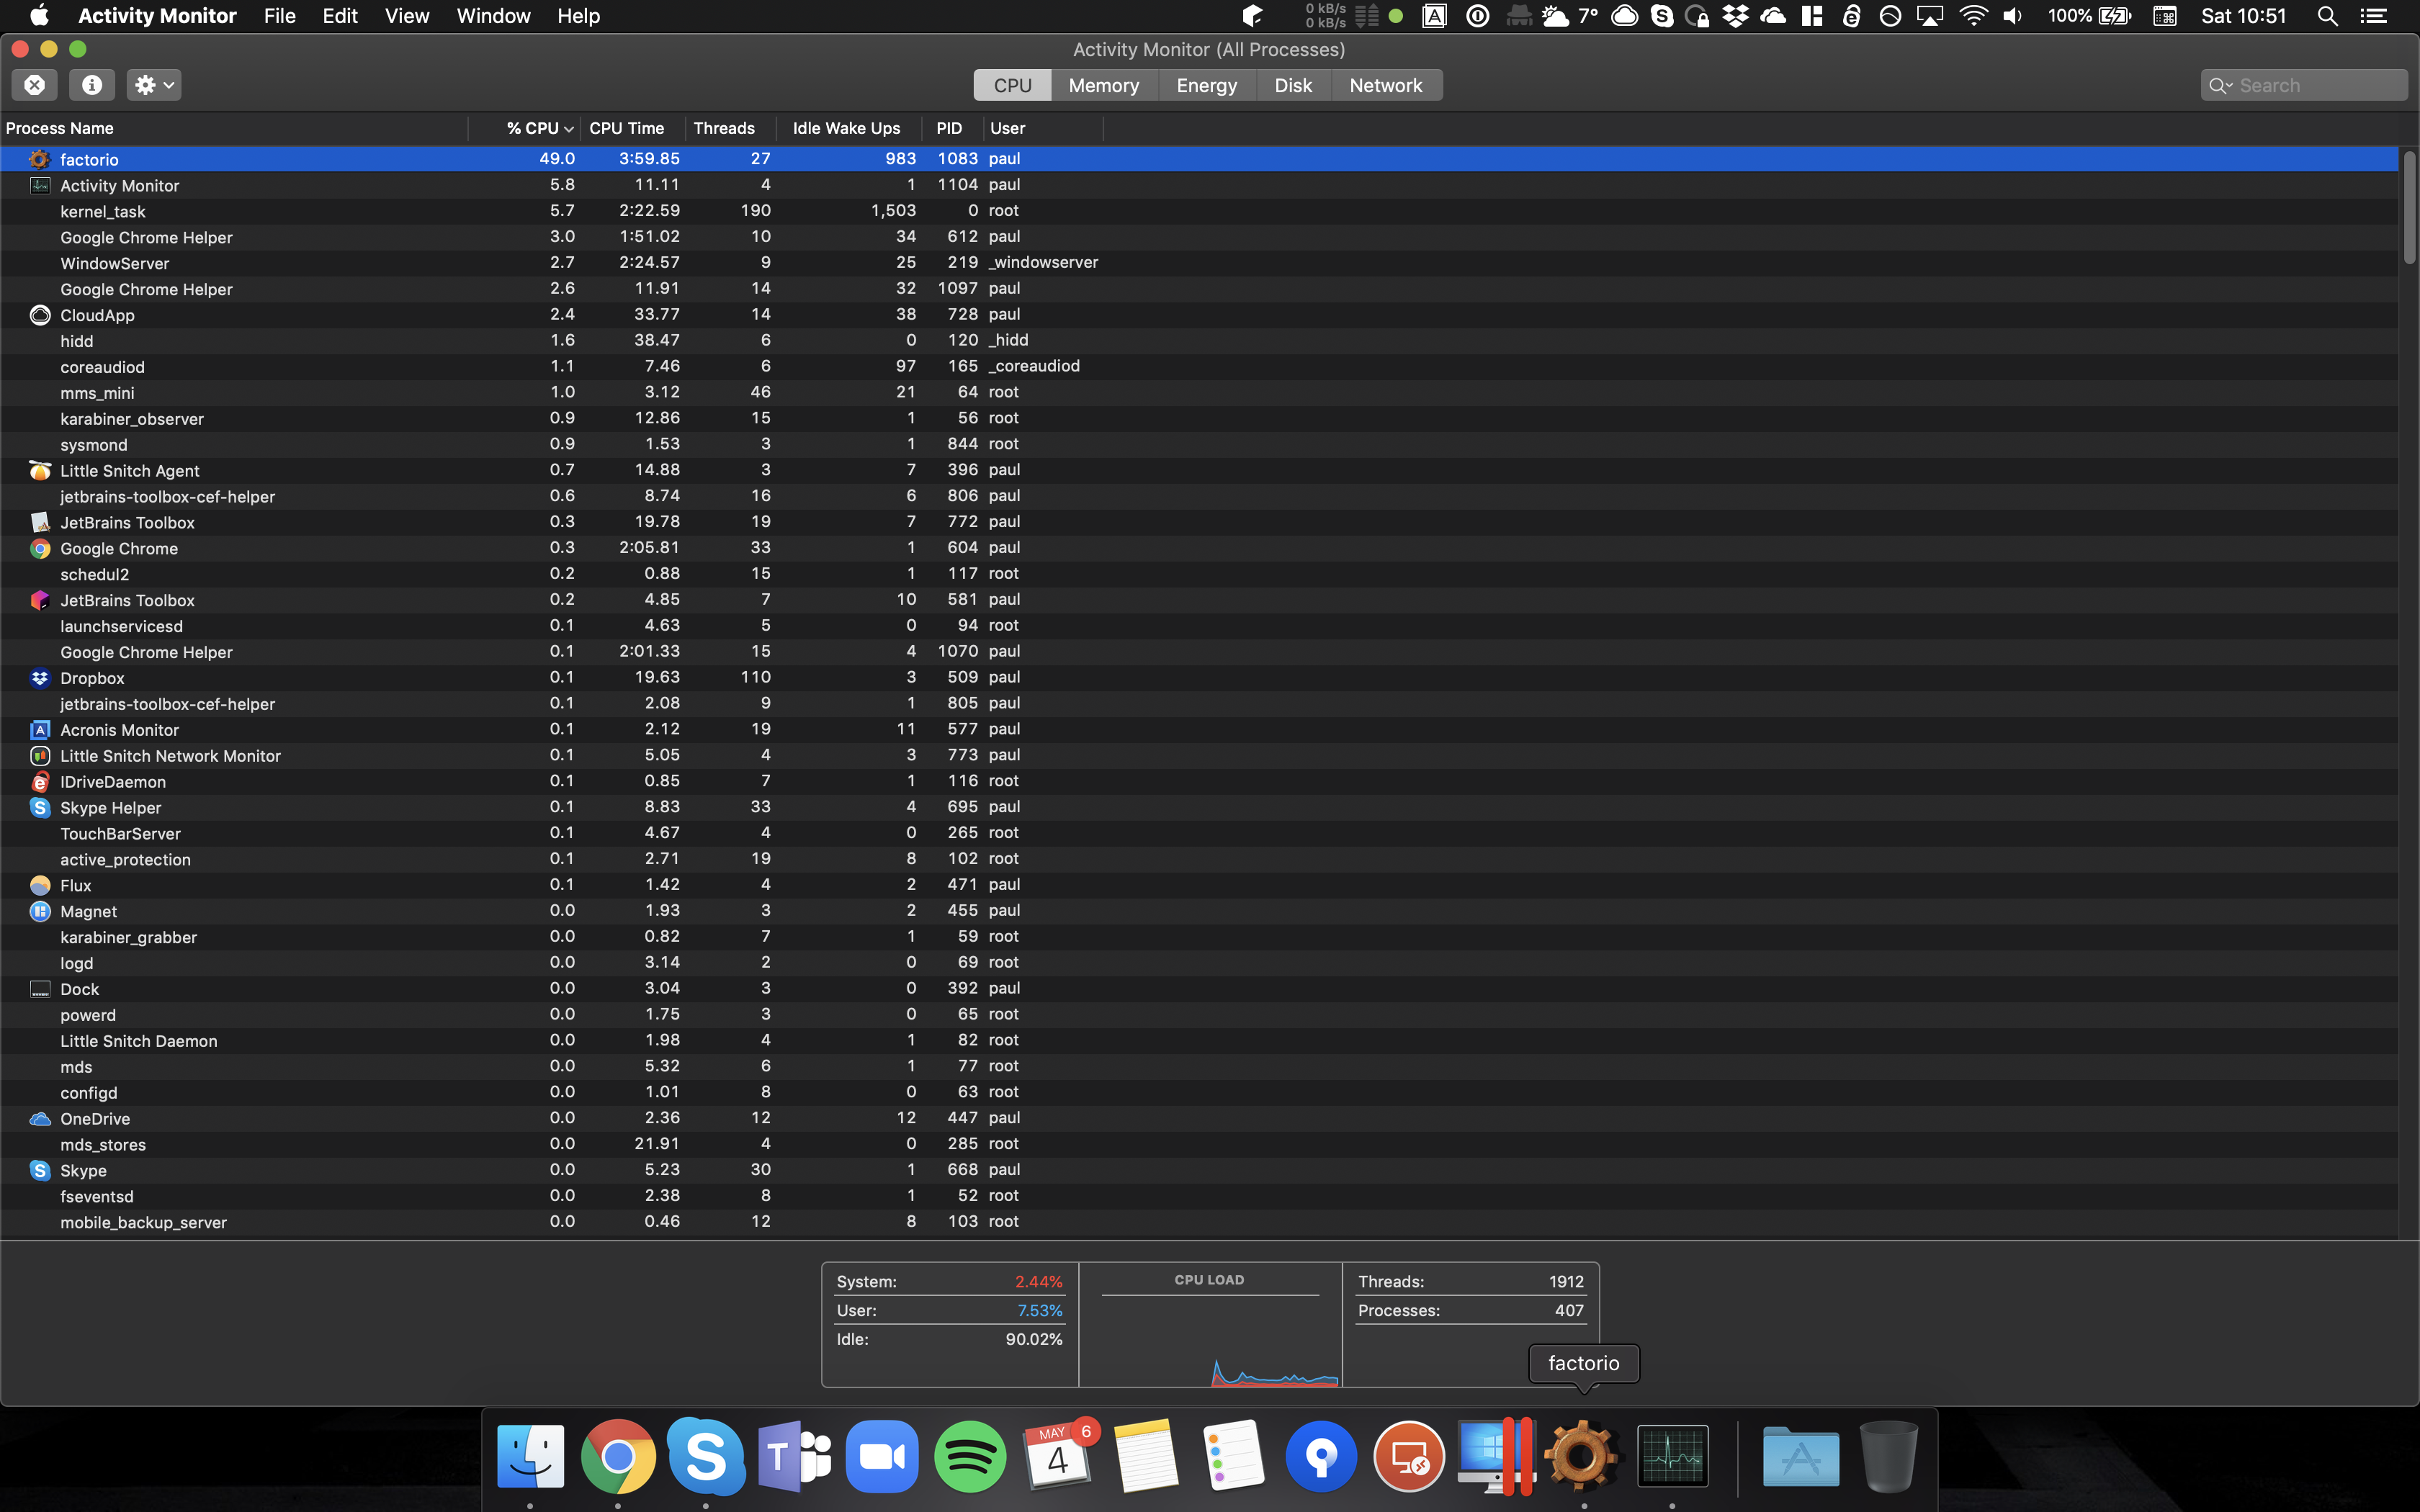Open the Edit menu

point(340,16)
